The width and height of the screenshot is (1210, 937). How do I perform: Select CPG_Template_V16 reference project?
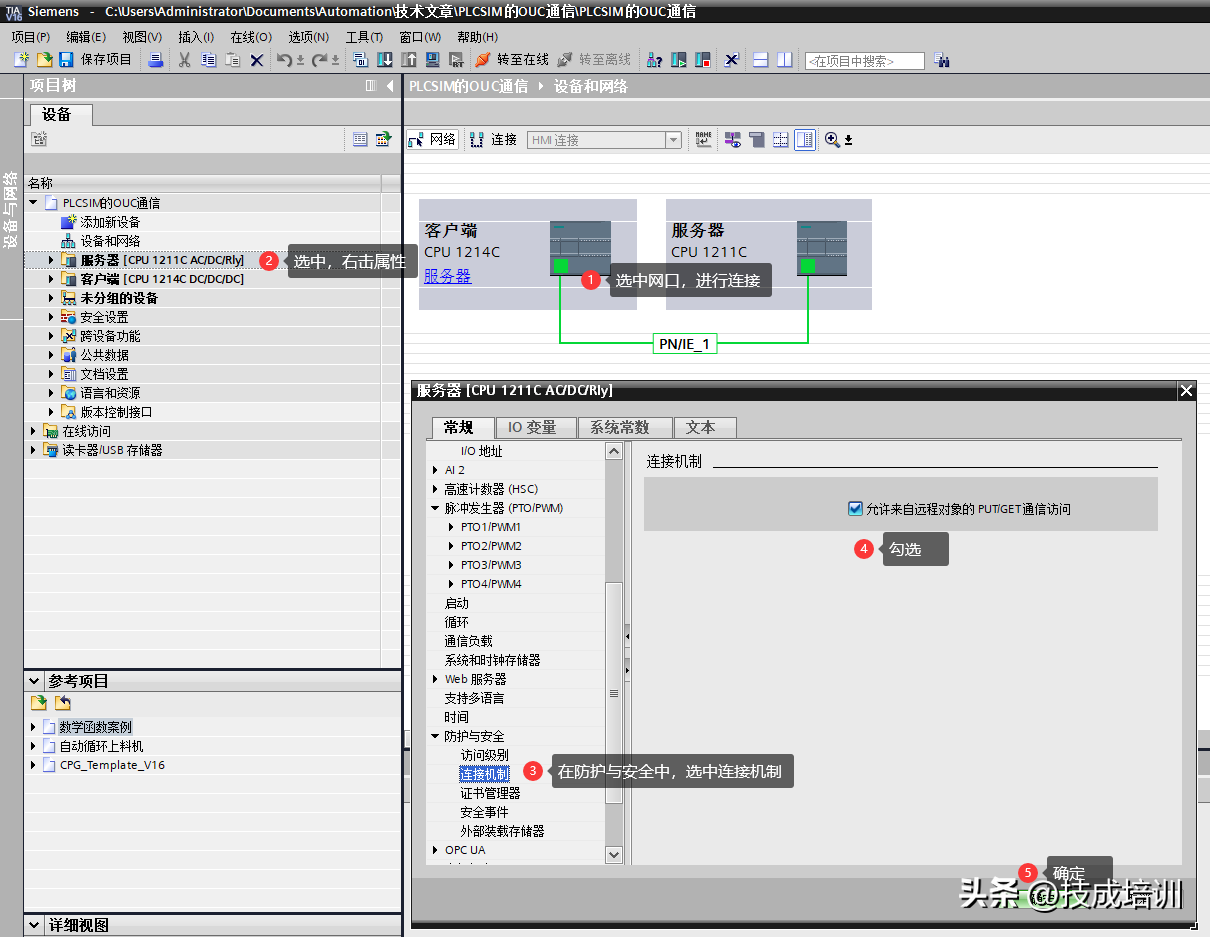point(112,765)
